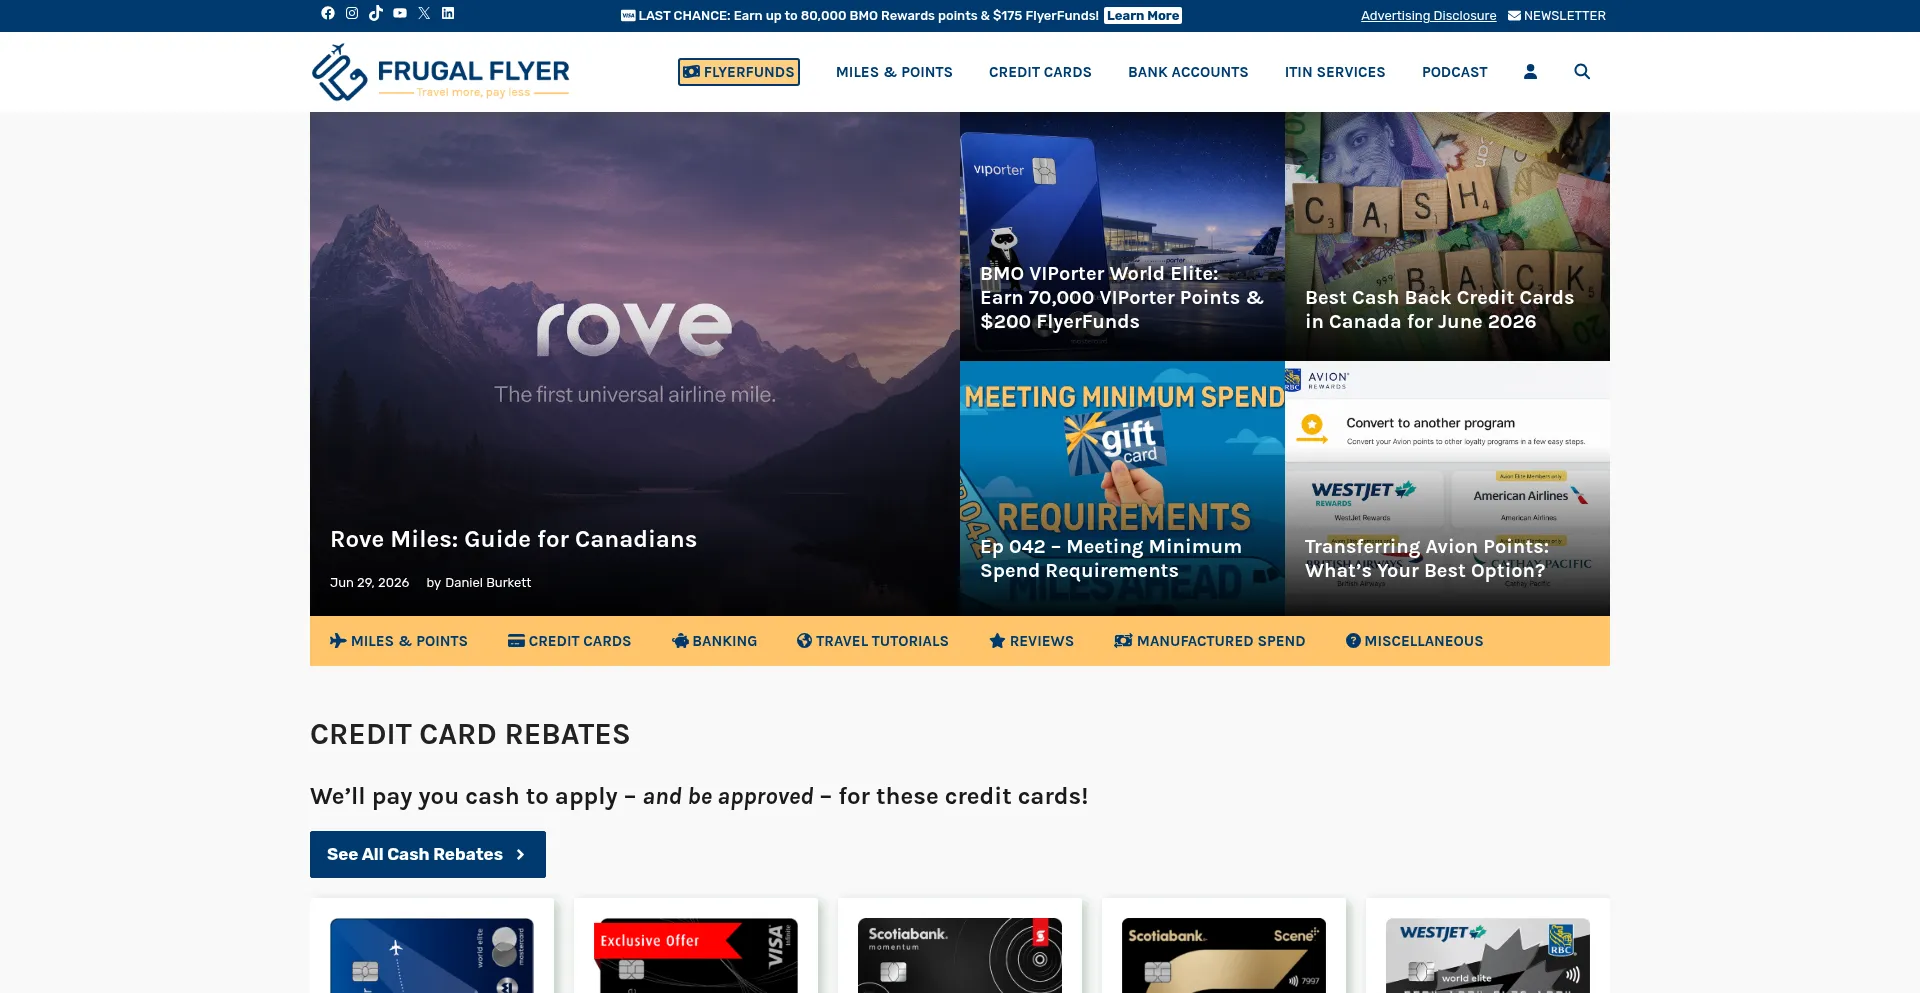Click the FlyerFunds highlighted nav button

(x=739, y=72)
